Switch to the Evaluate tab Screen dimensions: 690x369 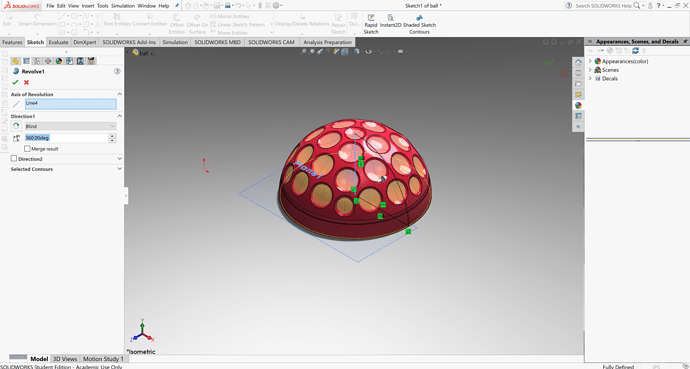click(59, 42)
